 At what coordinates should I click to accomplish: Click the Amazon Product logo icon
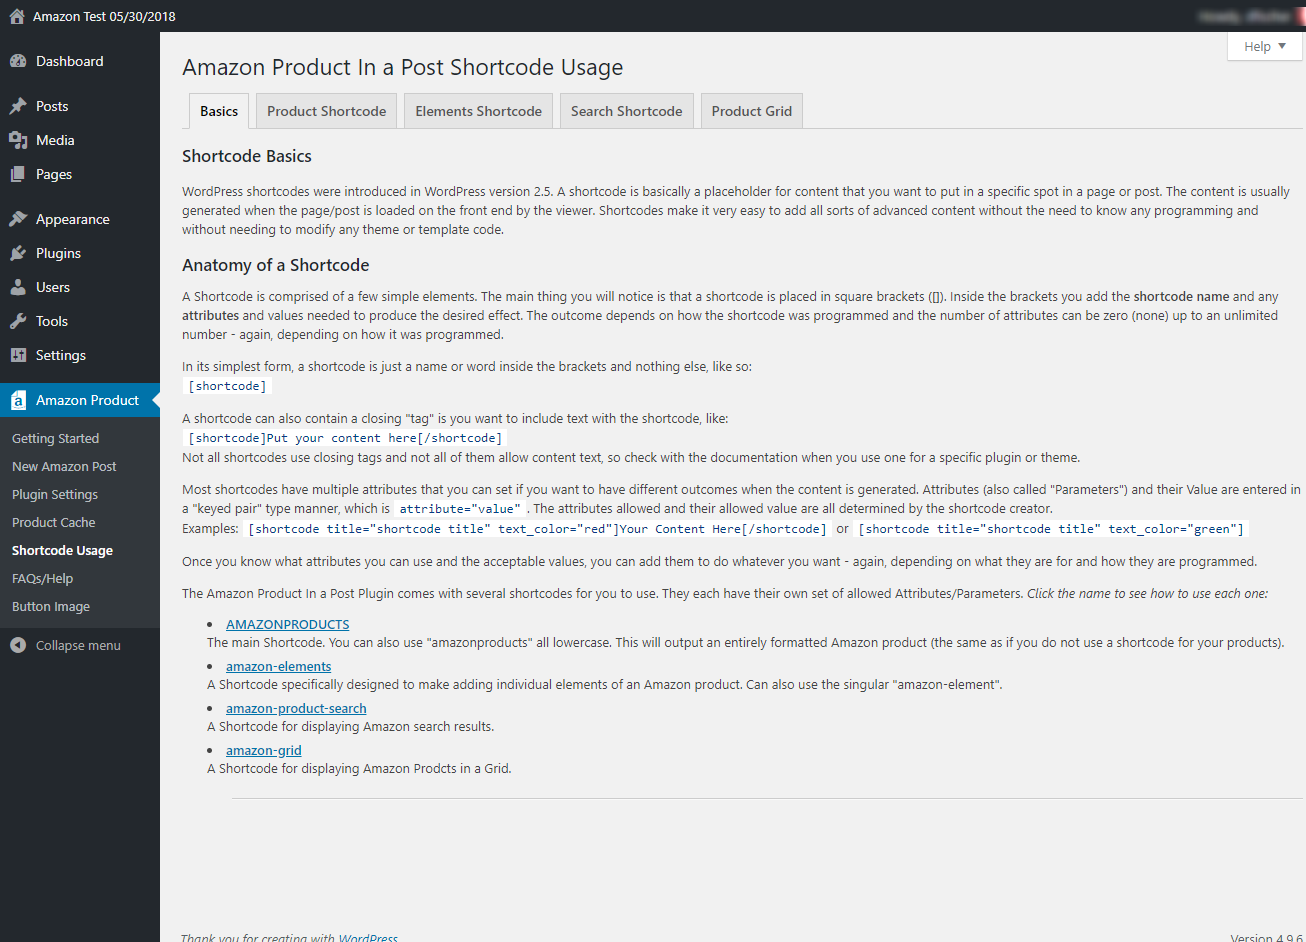click(x=18, y=400)
